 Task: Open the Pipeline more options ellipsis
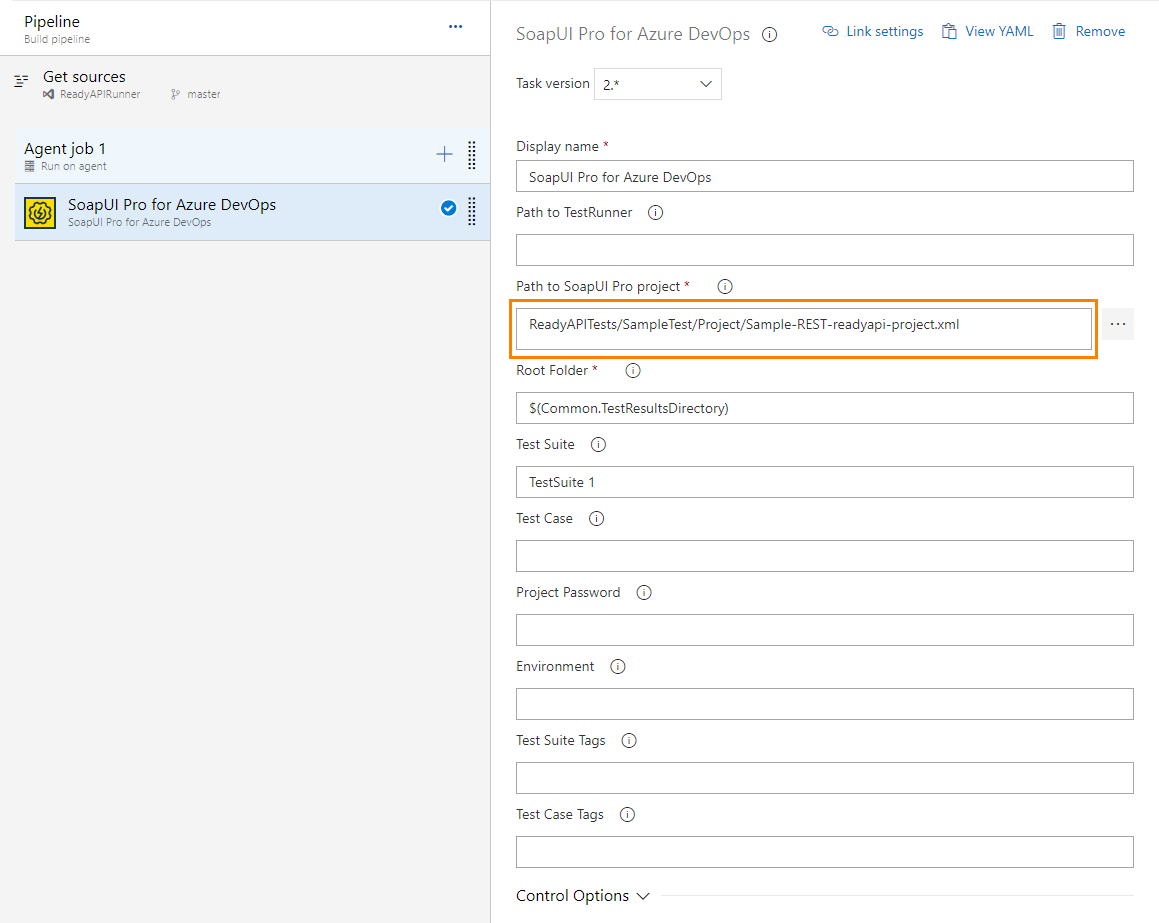(x=455, y=27)
